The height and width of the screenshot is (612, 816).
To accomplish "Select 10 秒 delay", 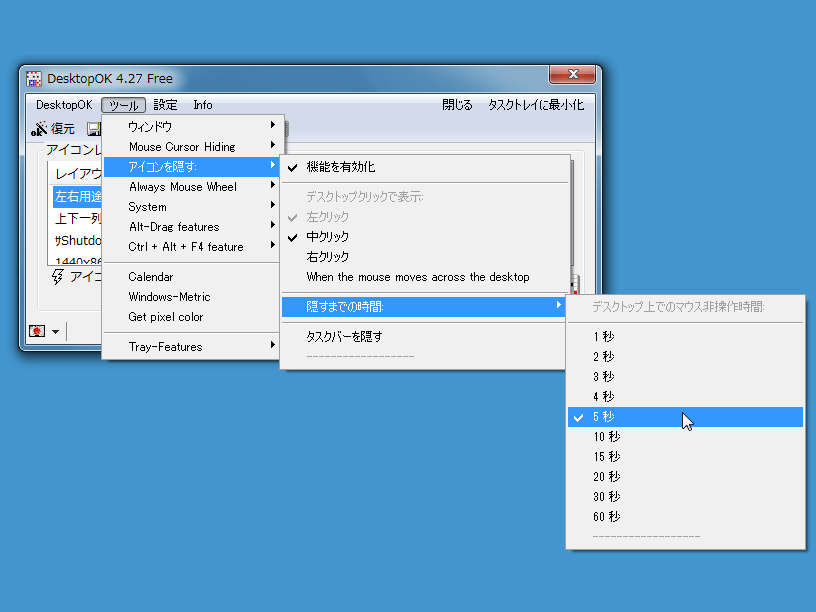I will click(685, 437).
